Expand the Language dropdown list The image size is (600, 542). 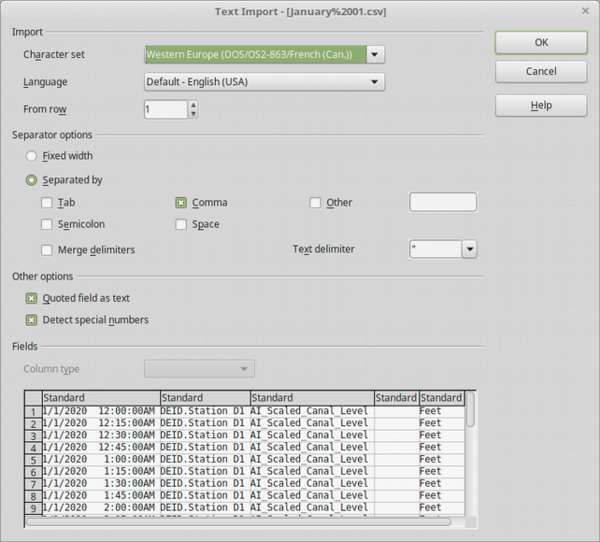click(375, 82)
